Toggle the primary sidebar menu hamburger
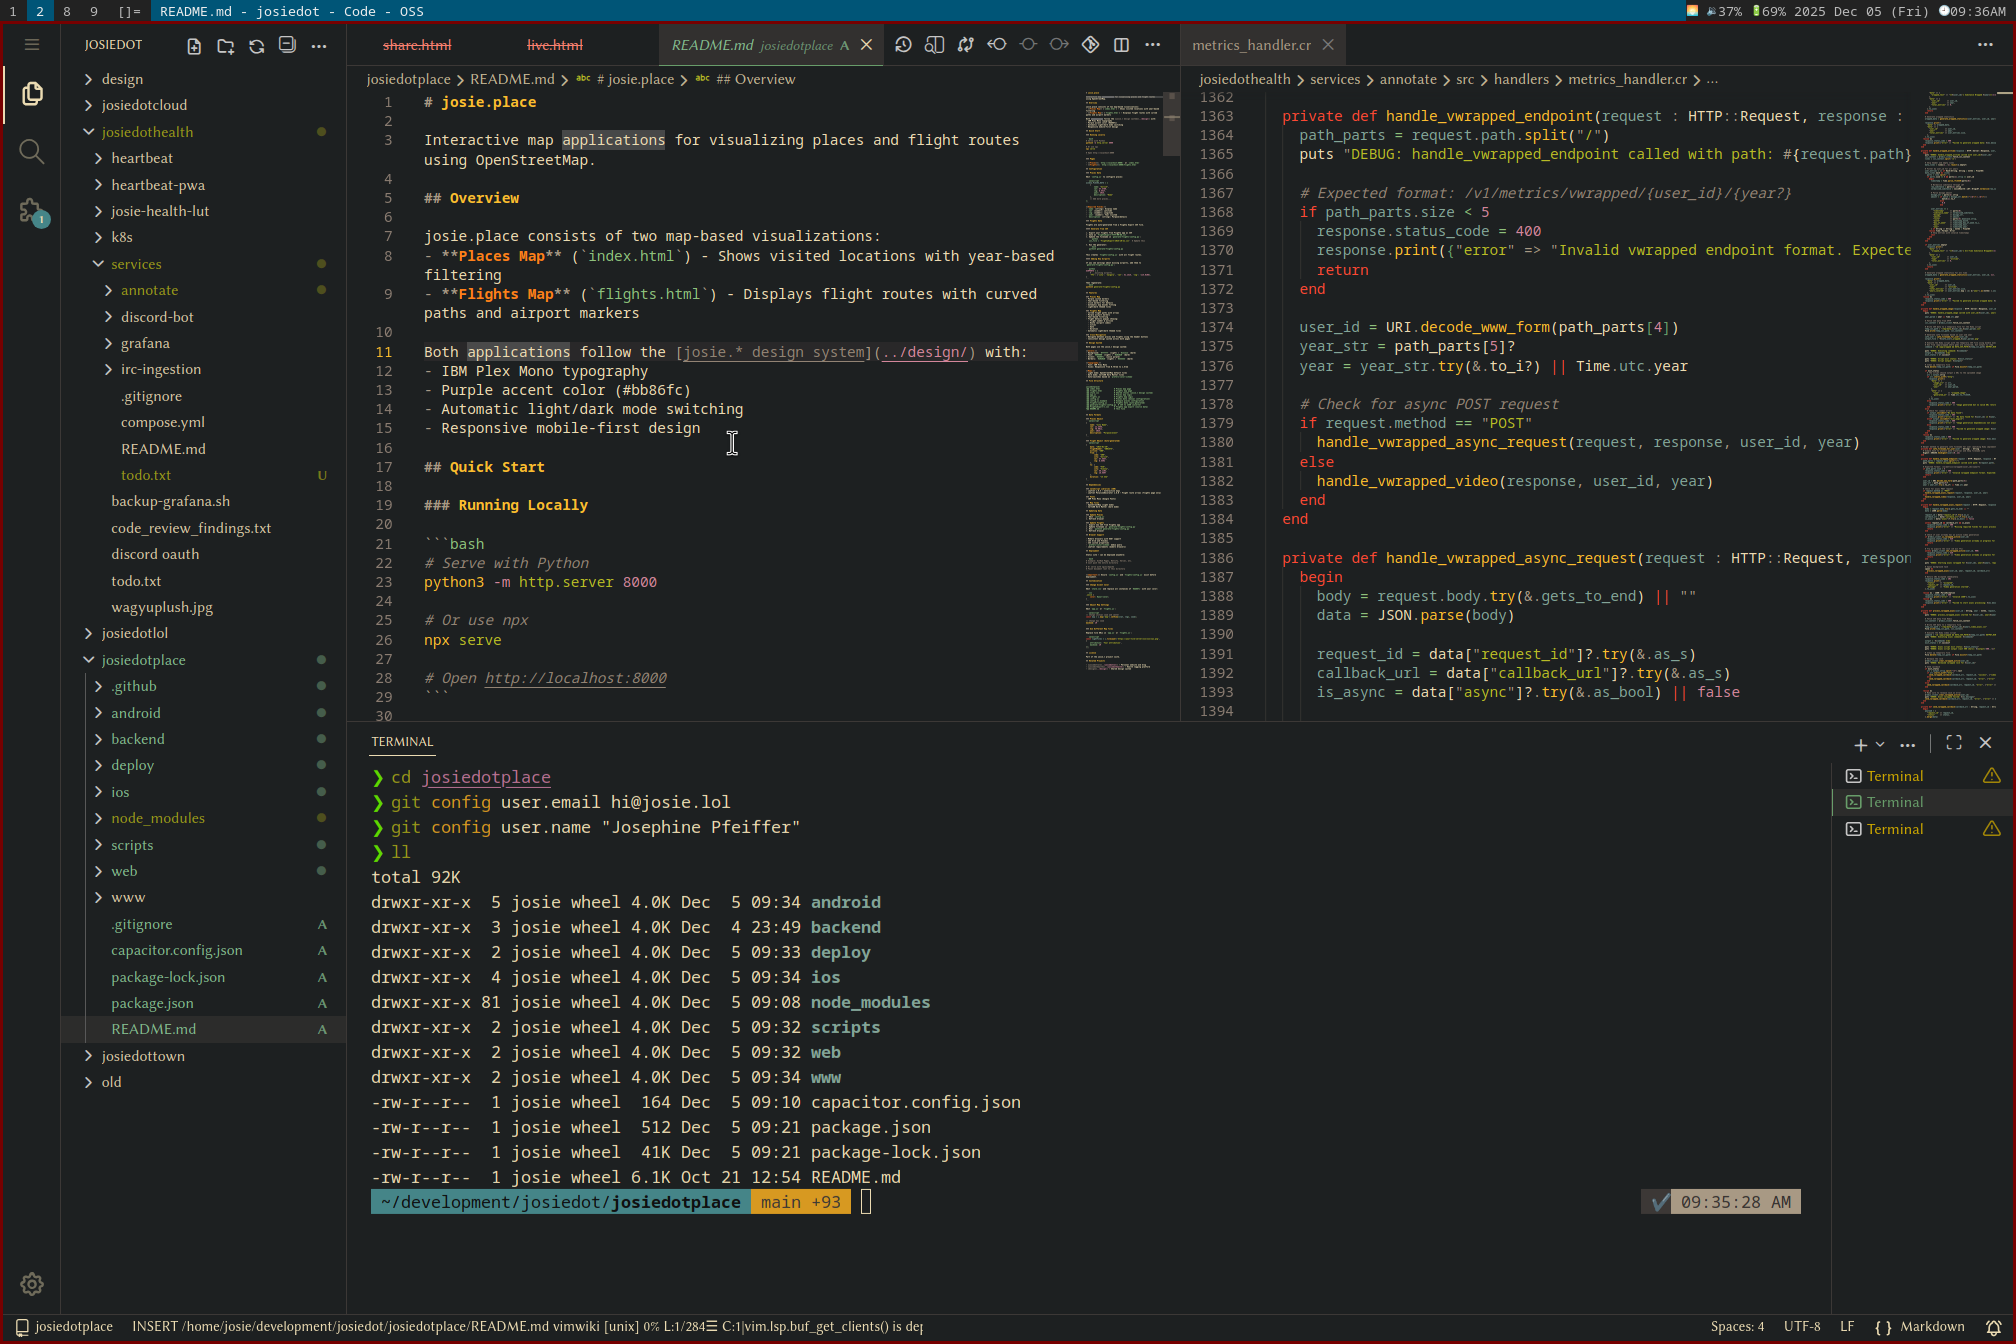The image size is (2016, 1344). click(x=32, y=45)
